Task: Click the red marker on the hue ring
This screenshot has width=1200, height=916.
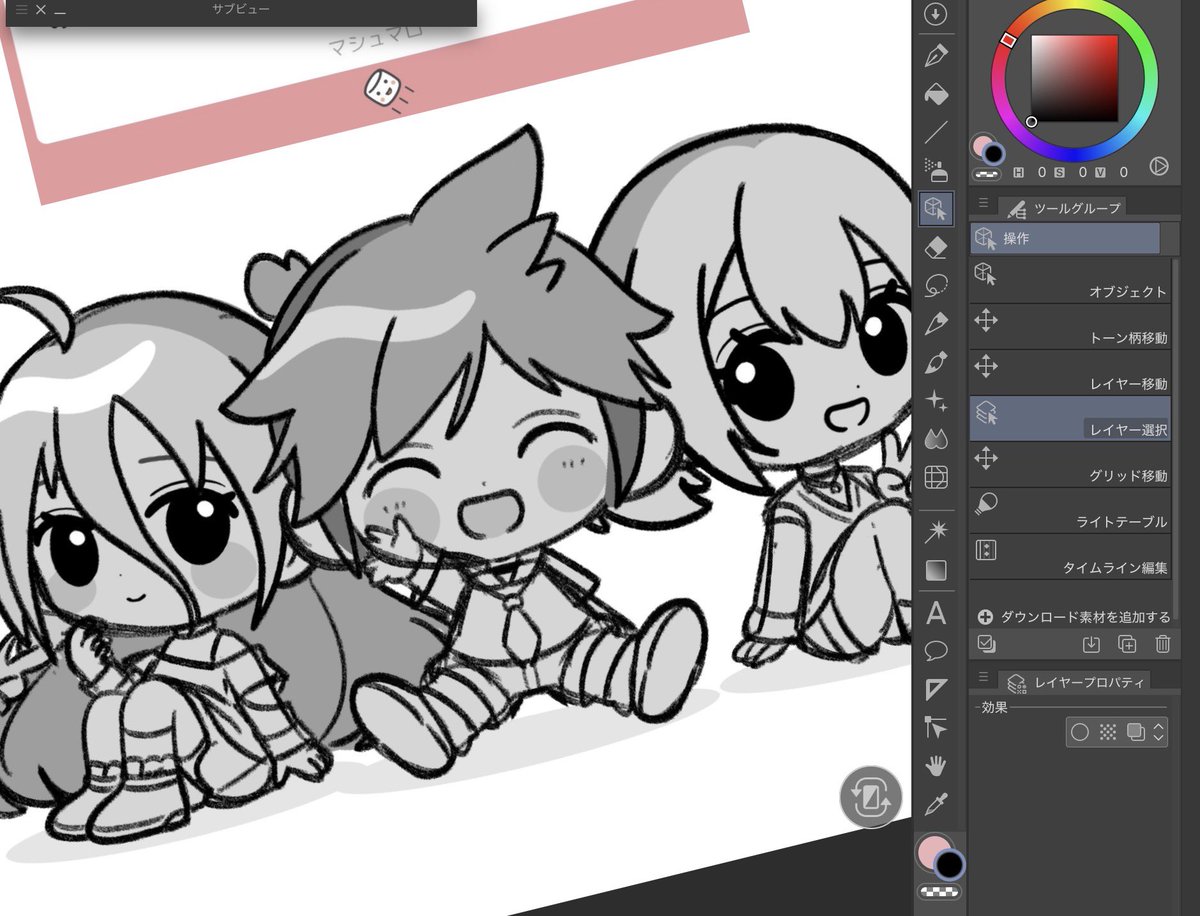Action: coord(1009,39)
